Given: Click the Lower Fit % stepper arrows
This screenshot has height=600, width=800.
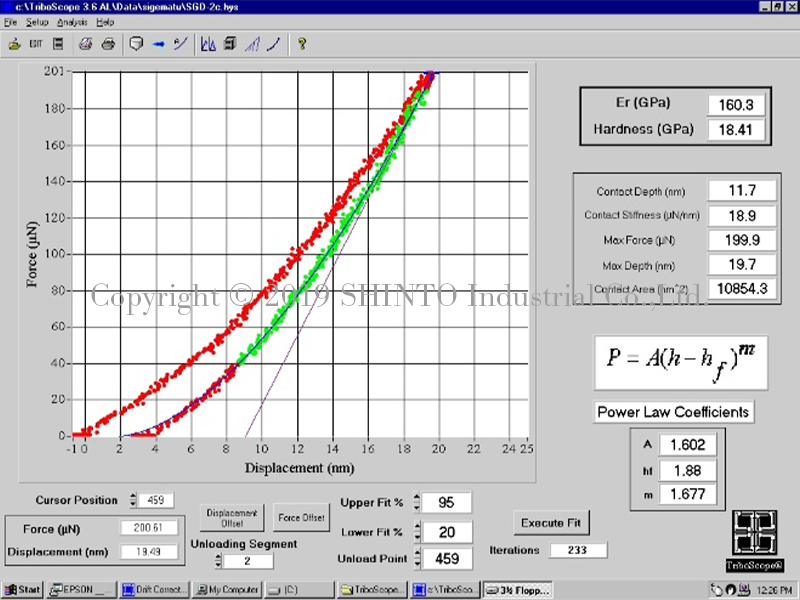Looking at the screenshot, I should pyautogui.click(x=417, y=532).
